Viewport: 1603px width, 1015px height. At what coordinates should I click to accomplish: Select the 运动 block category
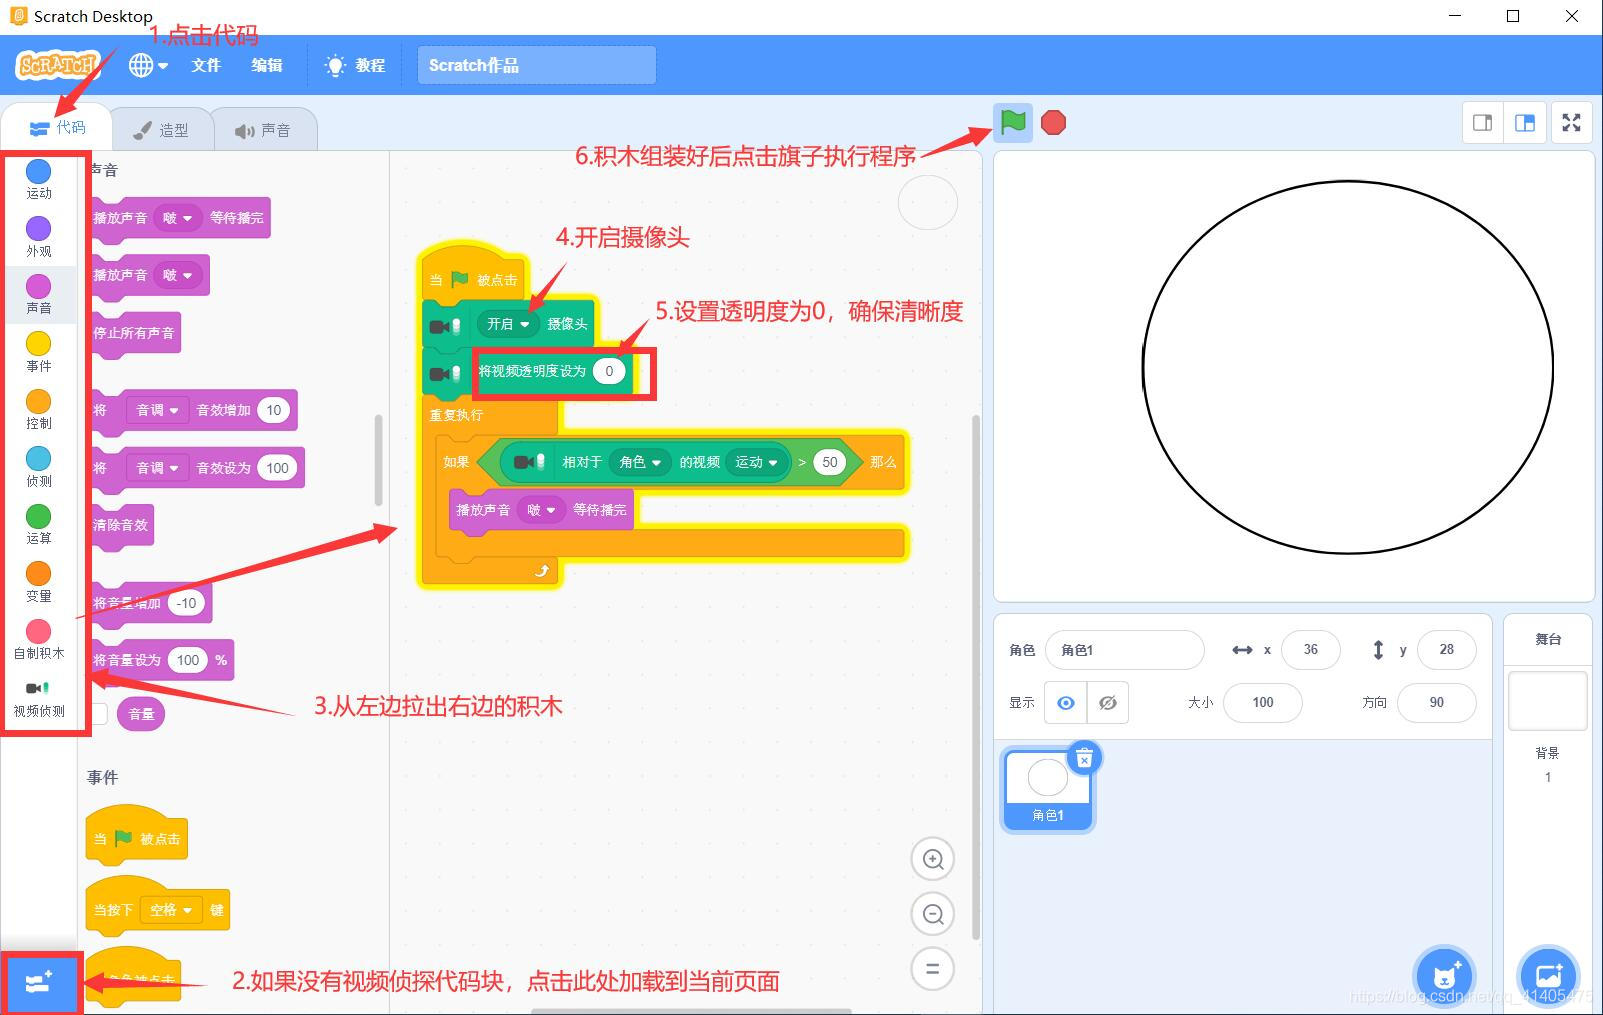(38, 180)
